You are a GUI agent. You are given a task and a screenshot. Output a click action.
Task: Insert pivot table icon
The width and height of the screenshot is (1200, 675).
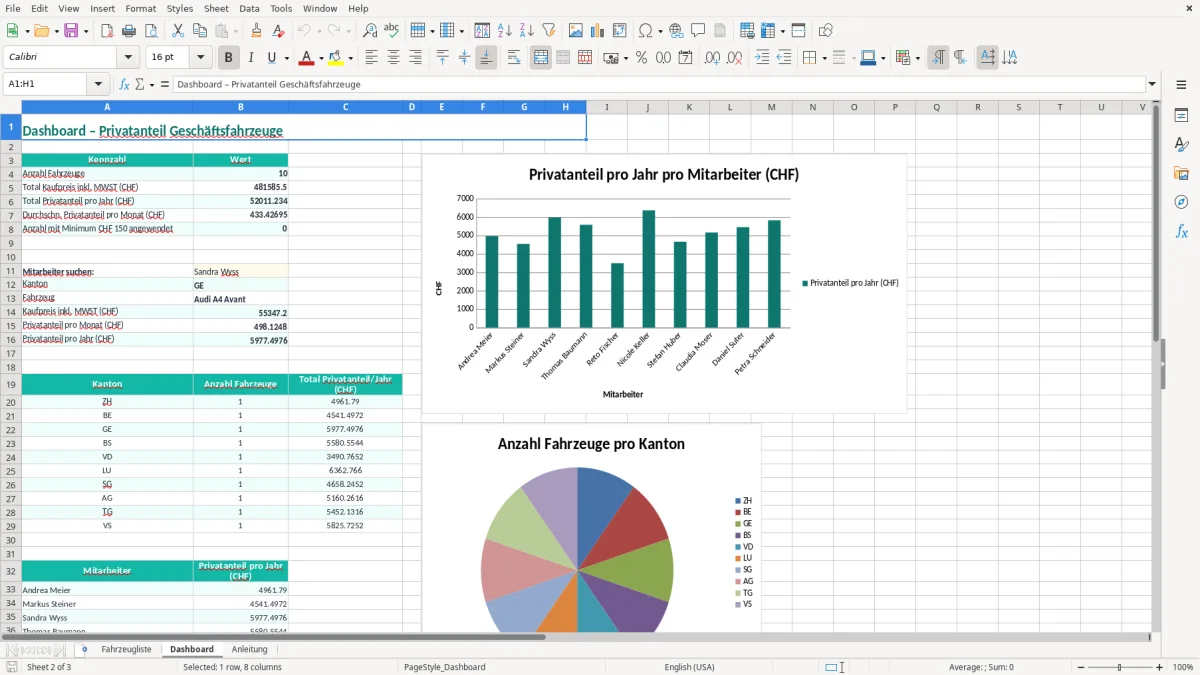(620, 31)
